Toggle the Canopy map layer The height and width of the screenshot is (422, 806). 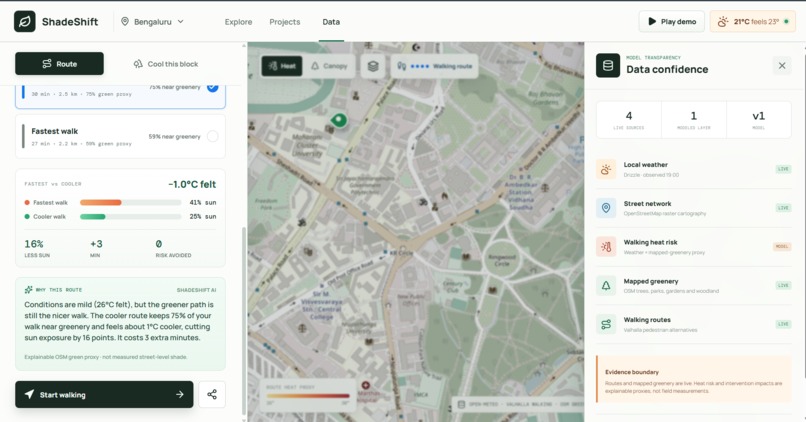tap(329, 66)
